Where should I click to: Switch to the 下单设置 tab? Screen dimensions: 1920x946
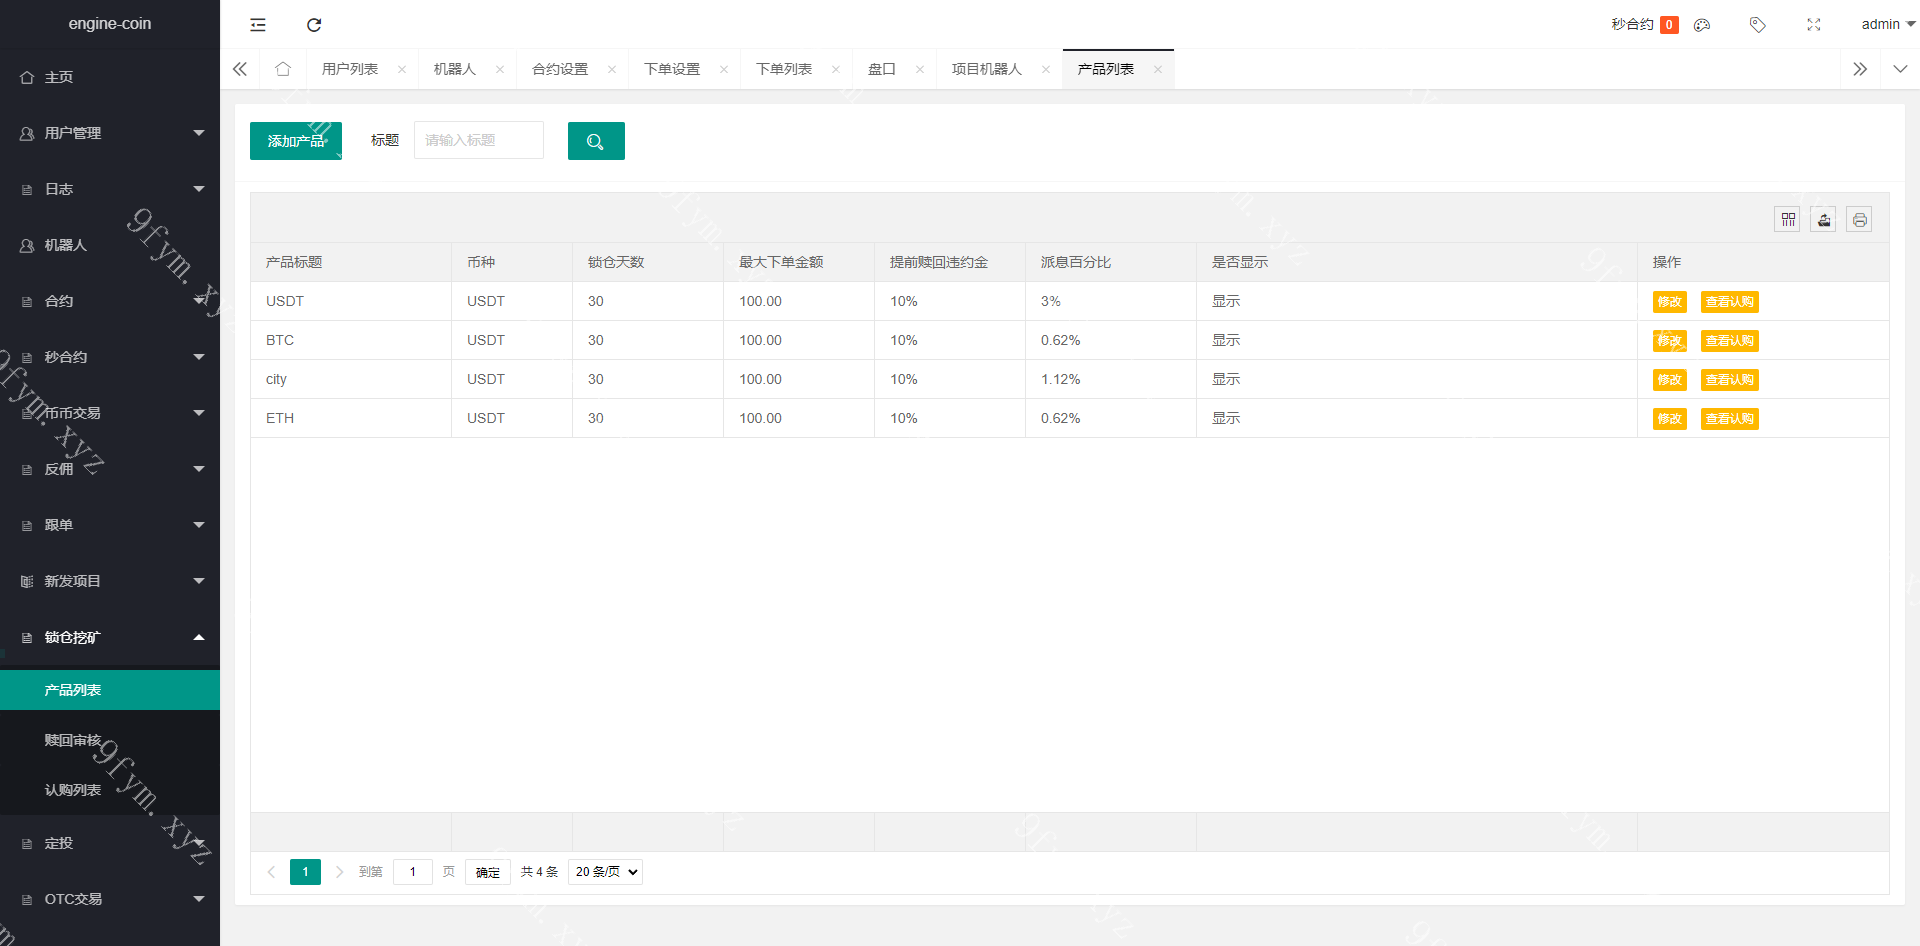point(672,69)
